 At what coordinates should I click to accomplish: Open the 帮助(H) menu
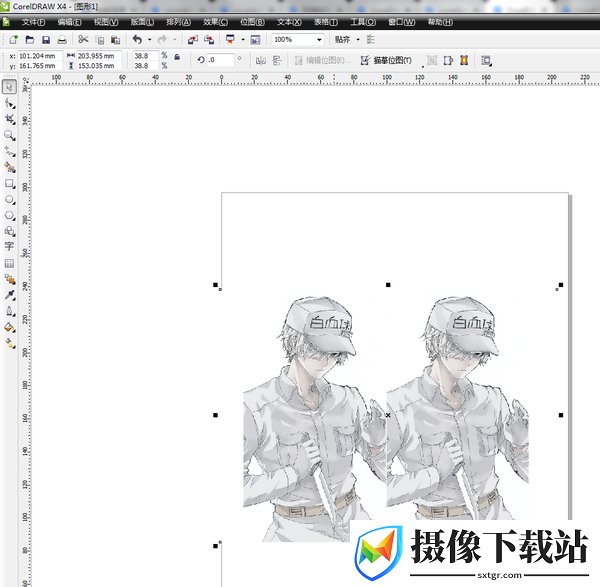point(440,22)
